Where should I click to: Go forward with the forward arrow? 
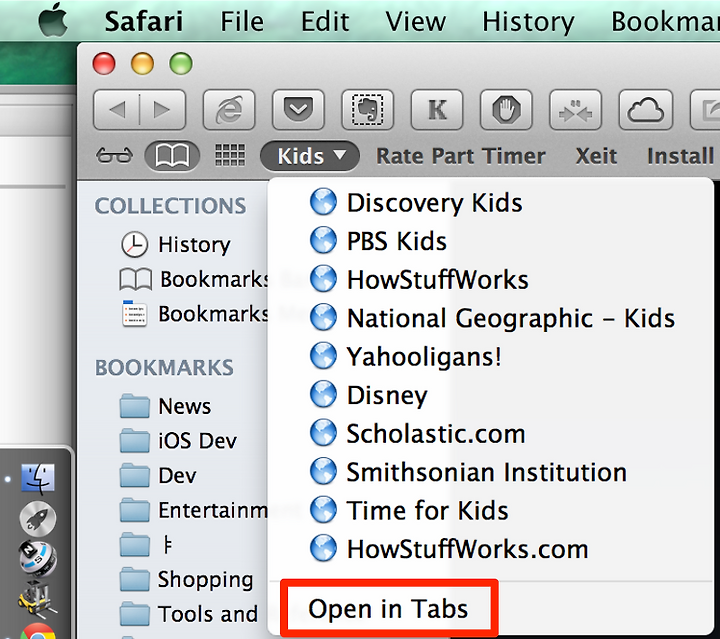tap(163, 110)
